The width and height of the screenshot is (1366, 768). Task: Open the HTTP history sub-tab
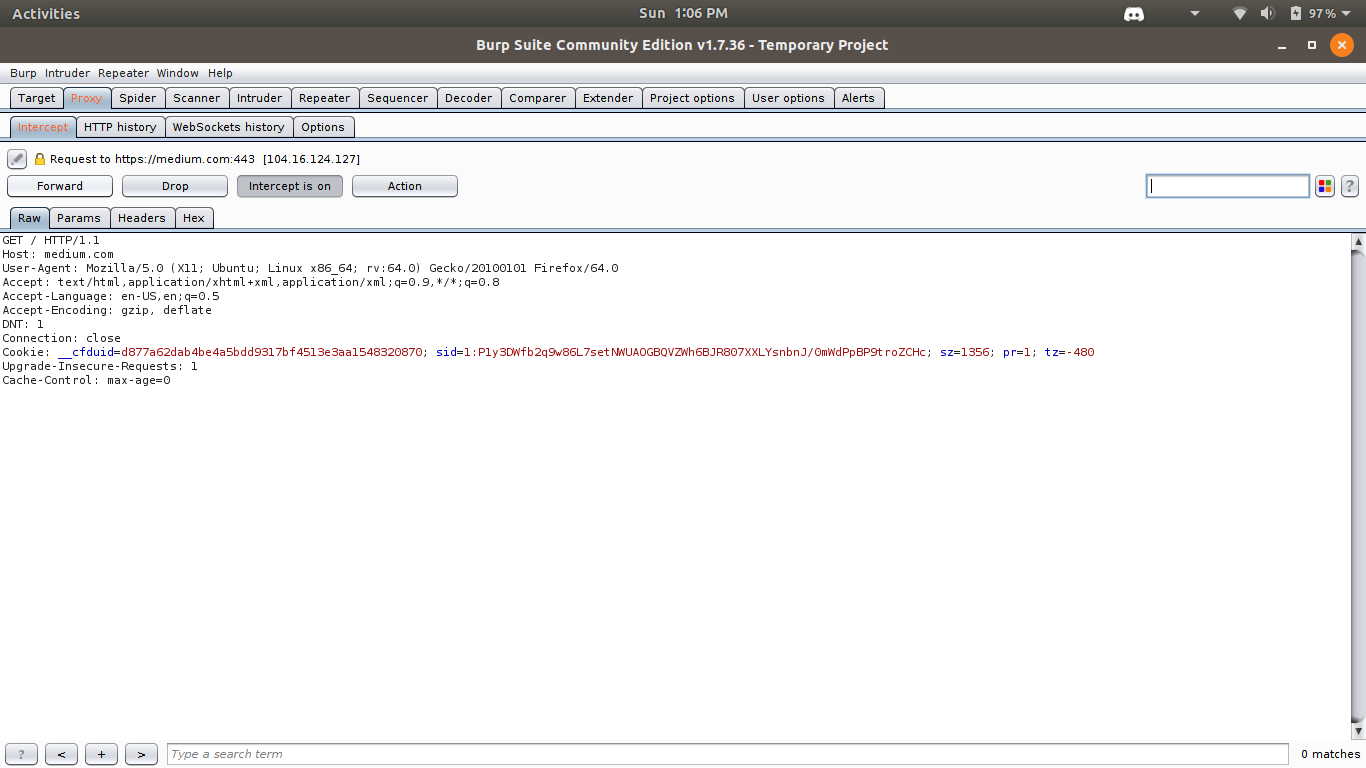(120, 127)
